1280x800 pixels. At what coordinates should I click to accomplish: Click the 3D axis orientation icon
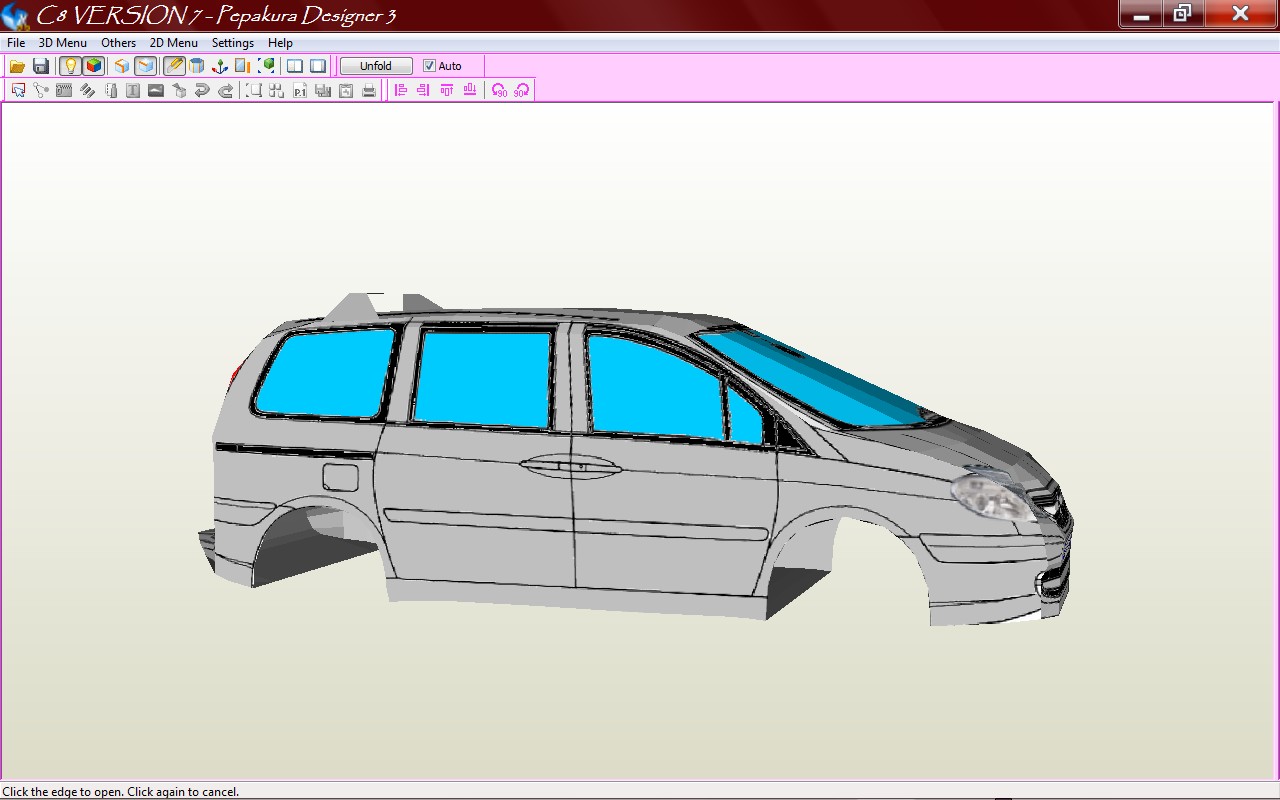coord(220,66)
